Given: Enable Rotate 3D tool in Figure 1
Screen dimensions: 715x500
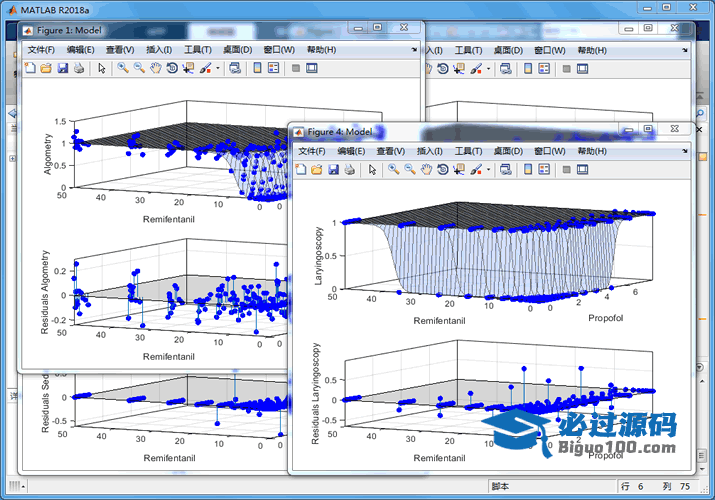Looking at the screenshot, I should 172,68.
